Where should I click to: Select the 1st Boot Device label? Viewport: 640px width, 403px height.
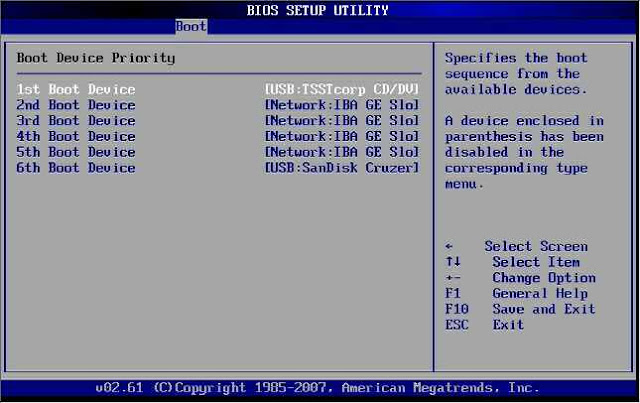point(76,89)
